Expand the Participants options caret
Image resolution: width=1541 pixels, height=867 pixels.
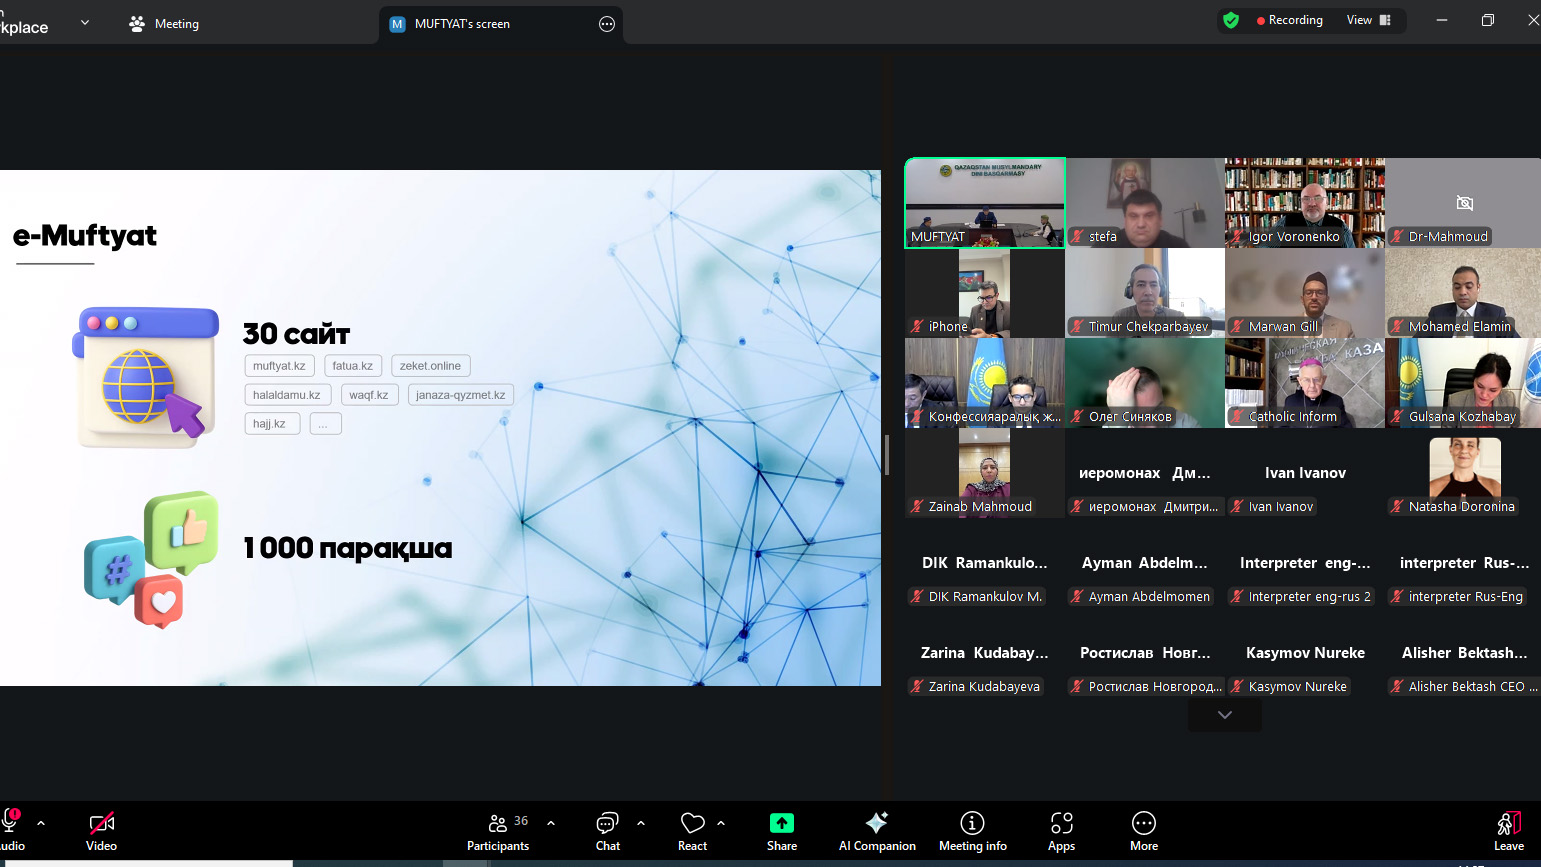(x=551, y=823)
